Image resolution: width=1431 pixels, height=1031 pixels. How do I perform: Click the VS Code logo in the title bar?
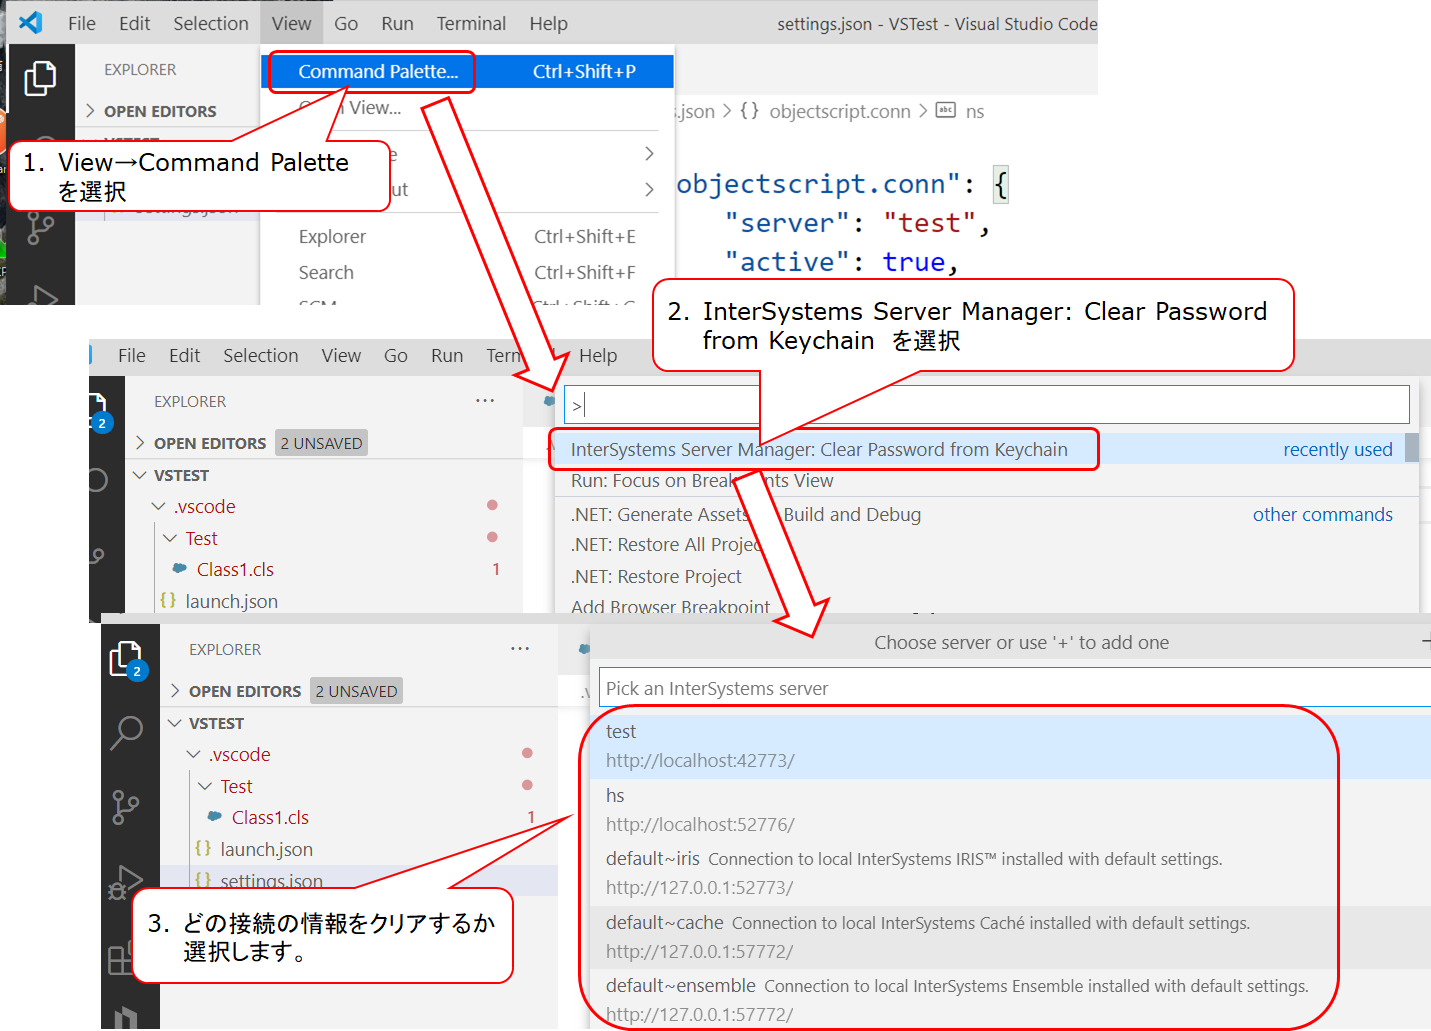(31, 22)
